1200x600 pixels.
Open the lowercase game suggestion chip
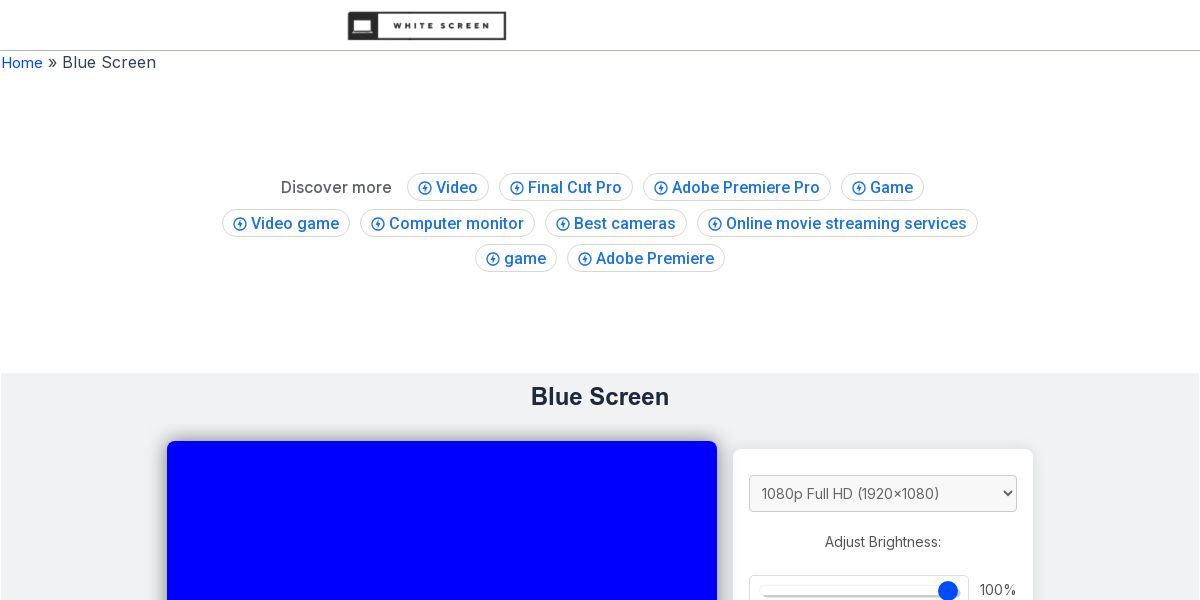pos(516,258)
